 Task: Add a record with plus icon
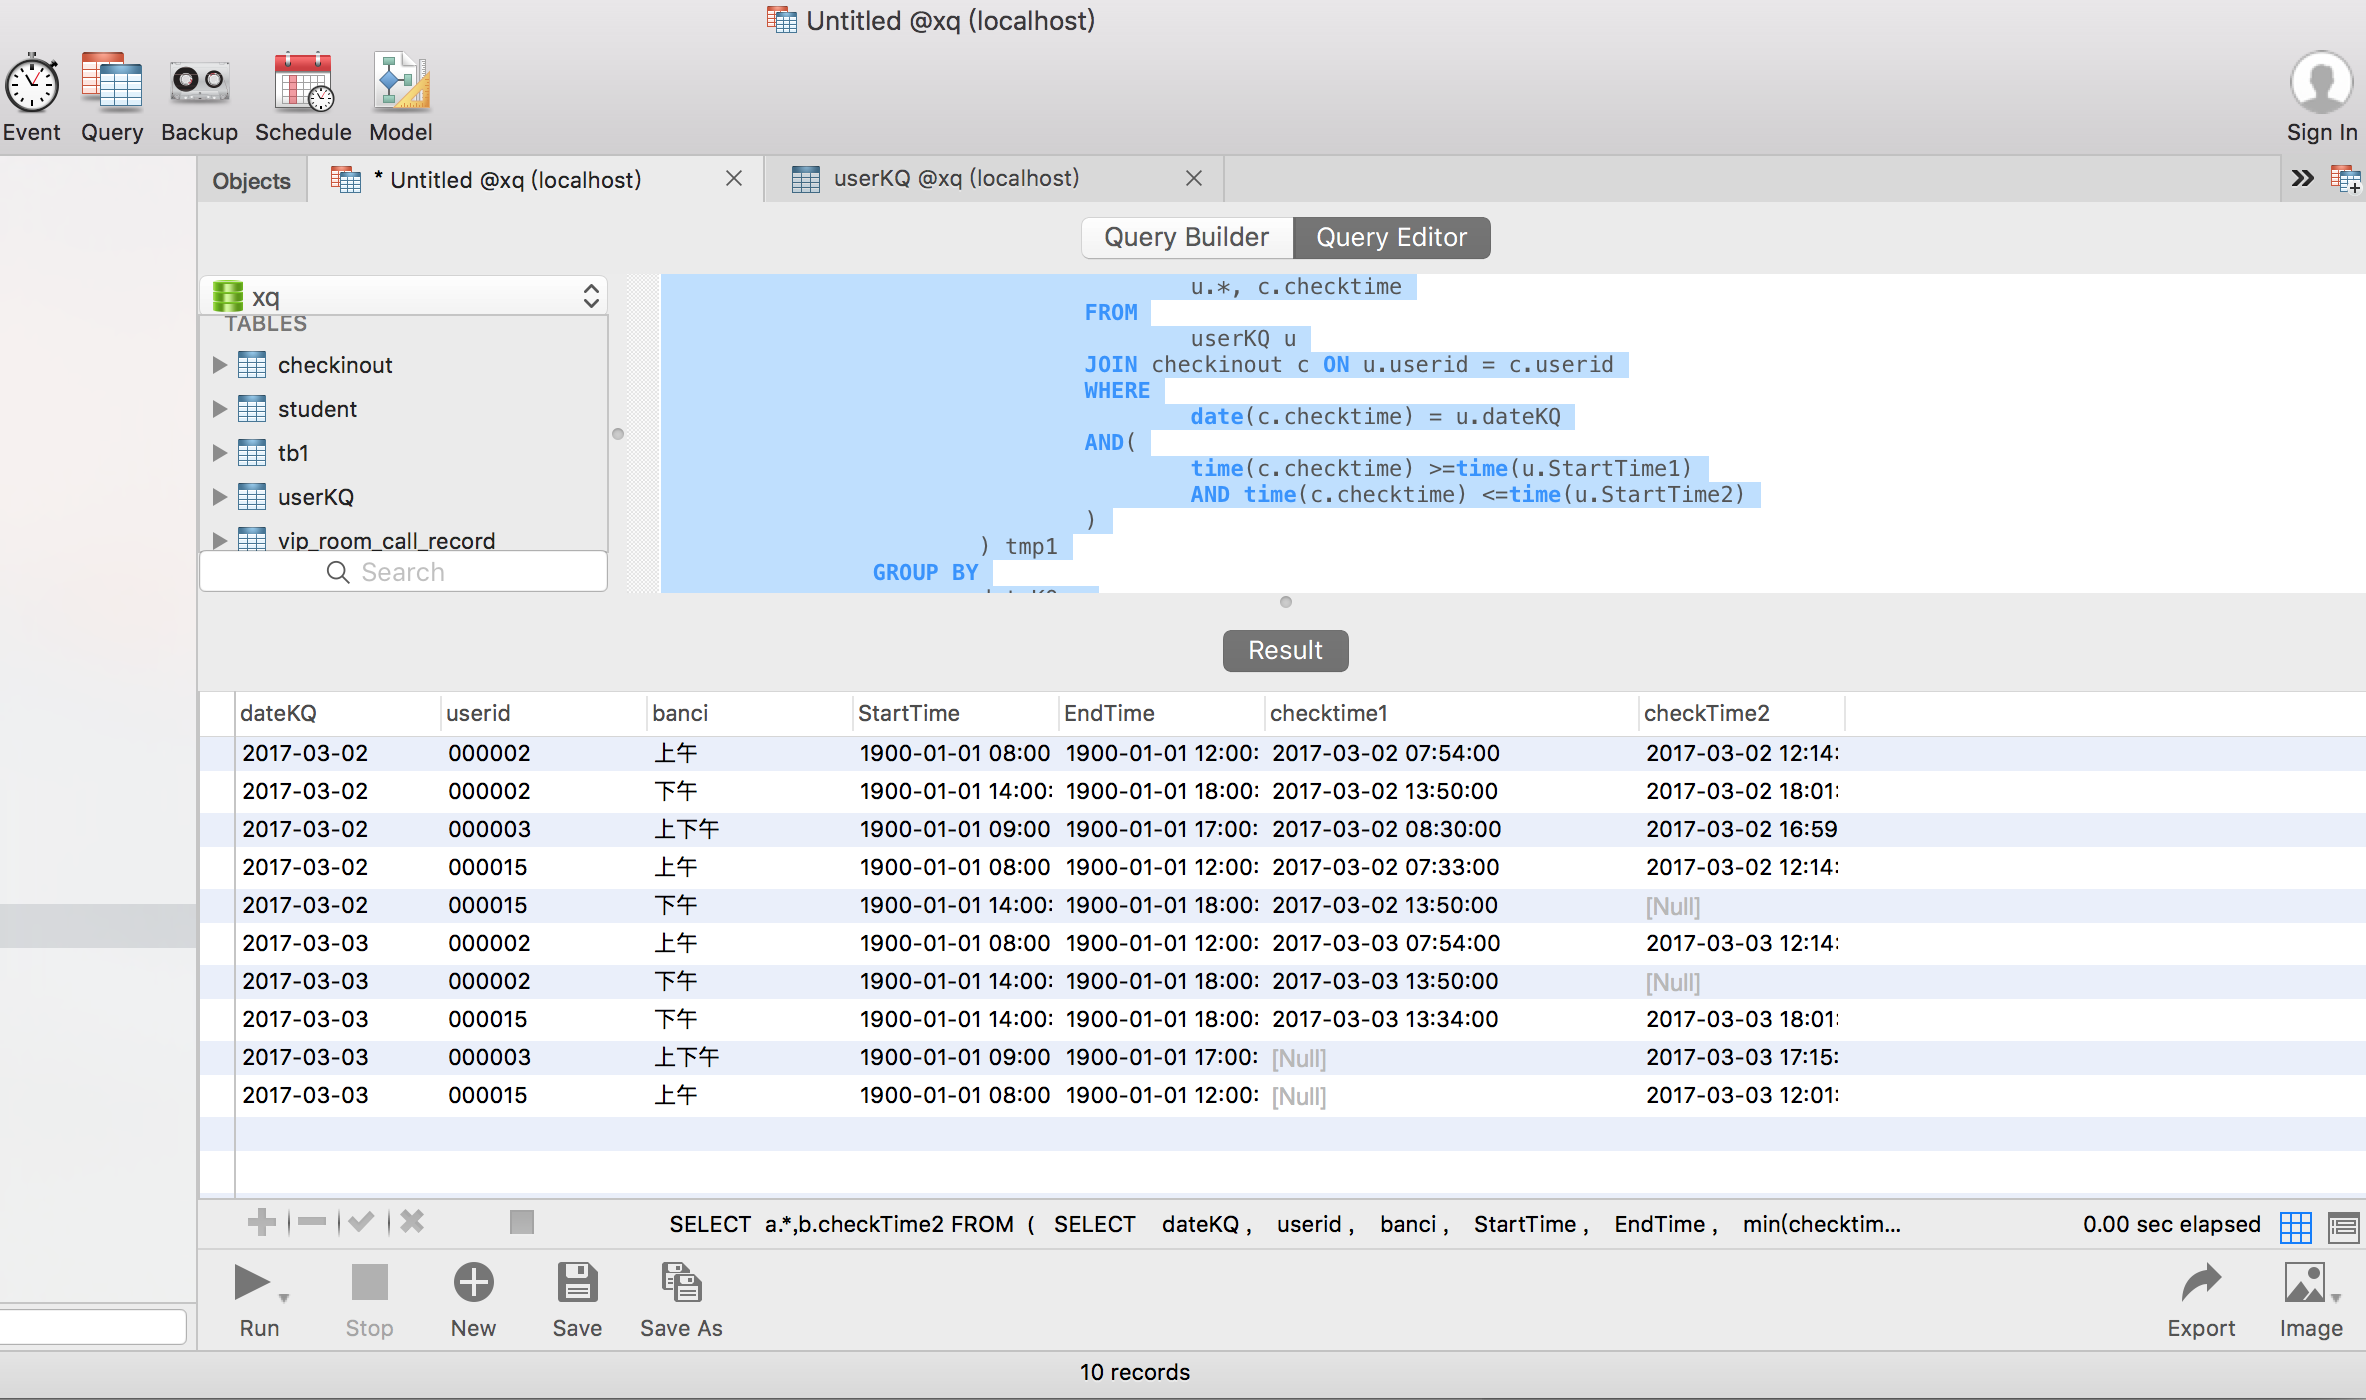[261, 1221]
